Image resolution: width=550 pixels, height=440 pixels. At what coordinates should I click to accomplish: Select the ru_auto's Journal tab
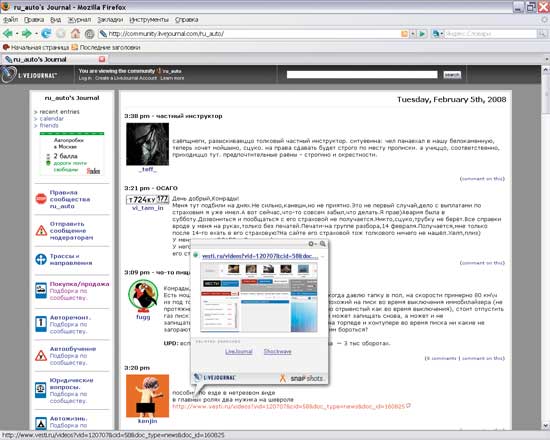click(x=54, y=59)
